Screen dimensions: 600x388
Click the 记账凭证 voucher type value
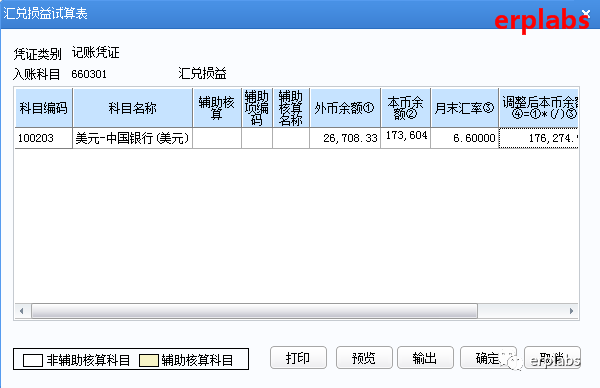pyautogui.click(x=96, y=52)
